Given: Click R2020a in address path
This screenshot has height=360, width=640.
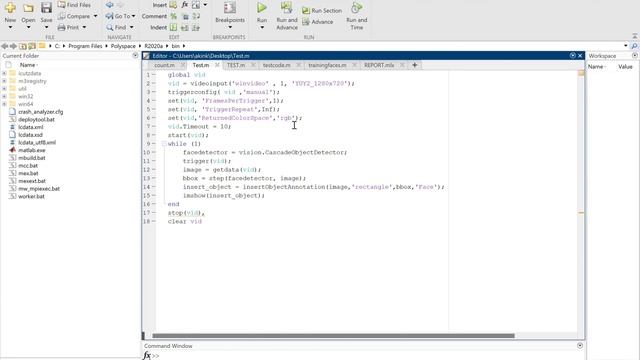Looking at the screenshot, I should (153, 46).
